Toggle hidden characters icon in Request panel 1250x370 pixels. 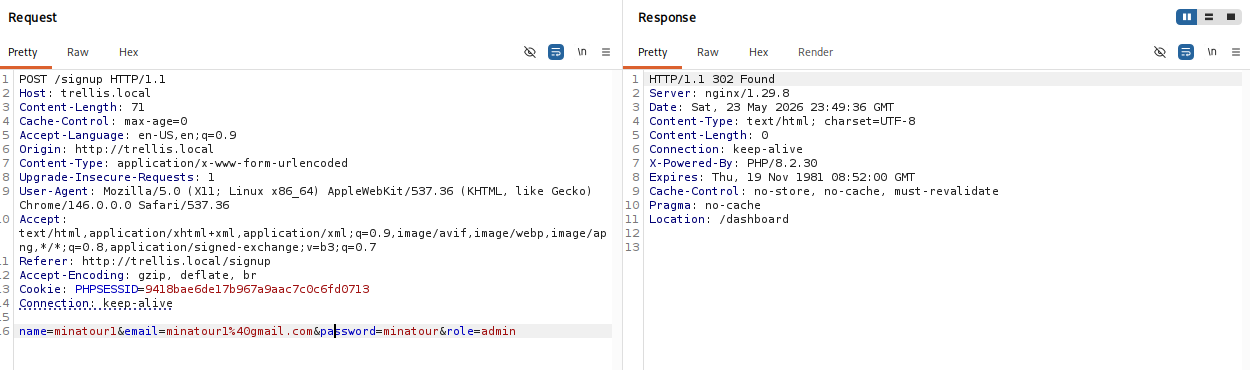530,52
